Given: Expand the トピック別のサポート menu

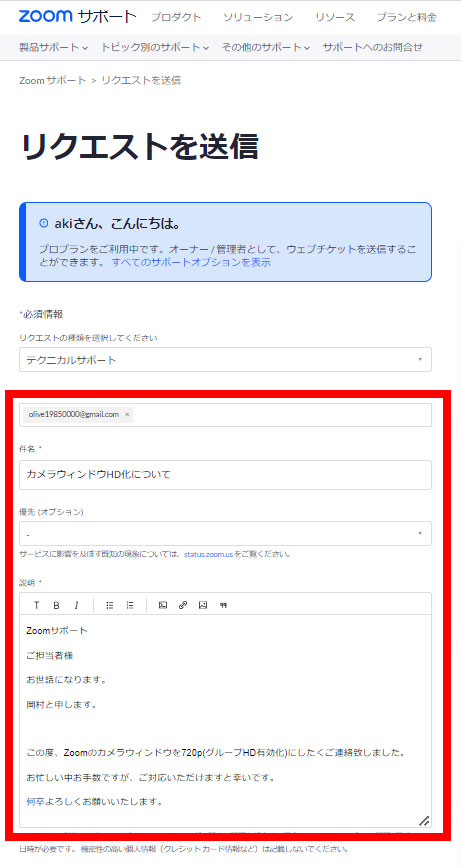Looking at the screenshot, I should point(155,48).
